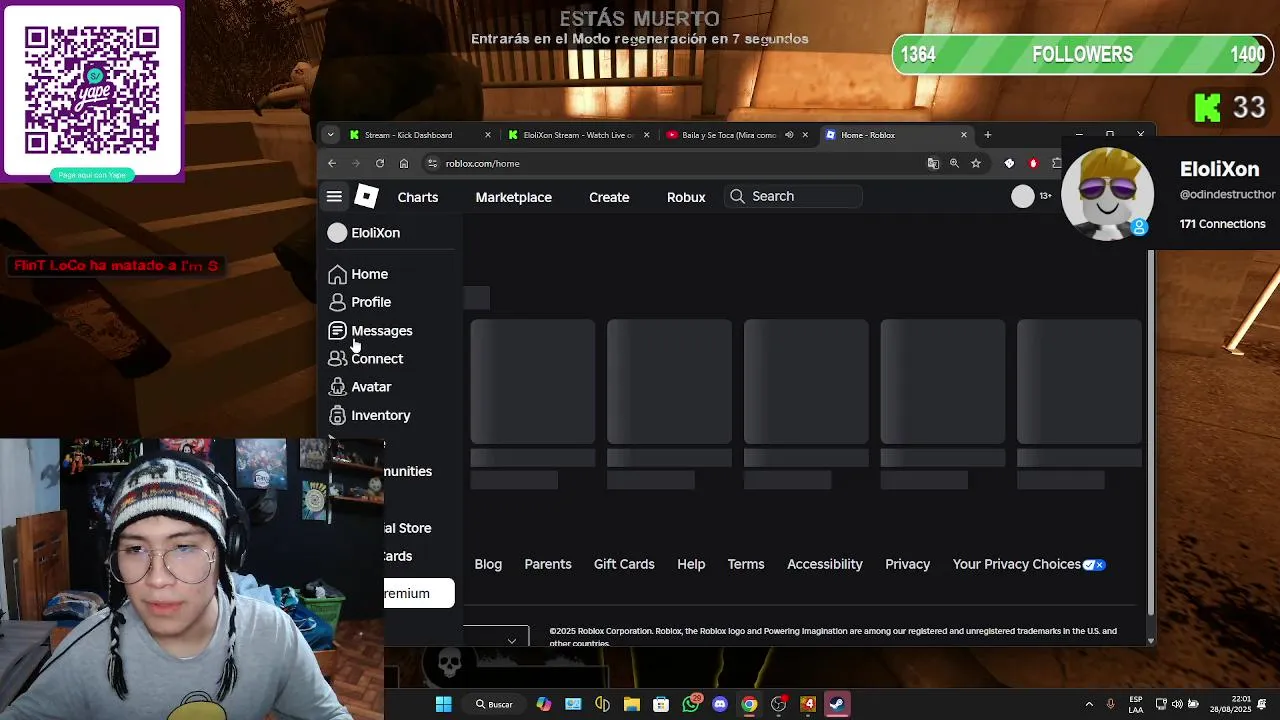Viewport: 1280px width, 720px height.
Task: Switch to Stream - Kick Dashboard tab
Action: pos(418,135)
